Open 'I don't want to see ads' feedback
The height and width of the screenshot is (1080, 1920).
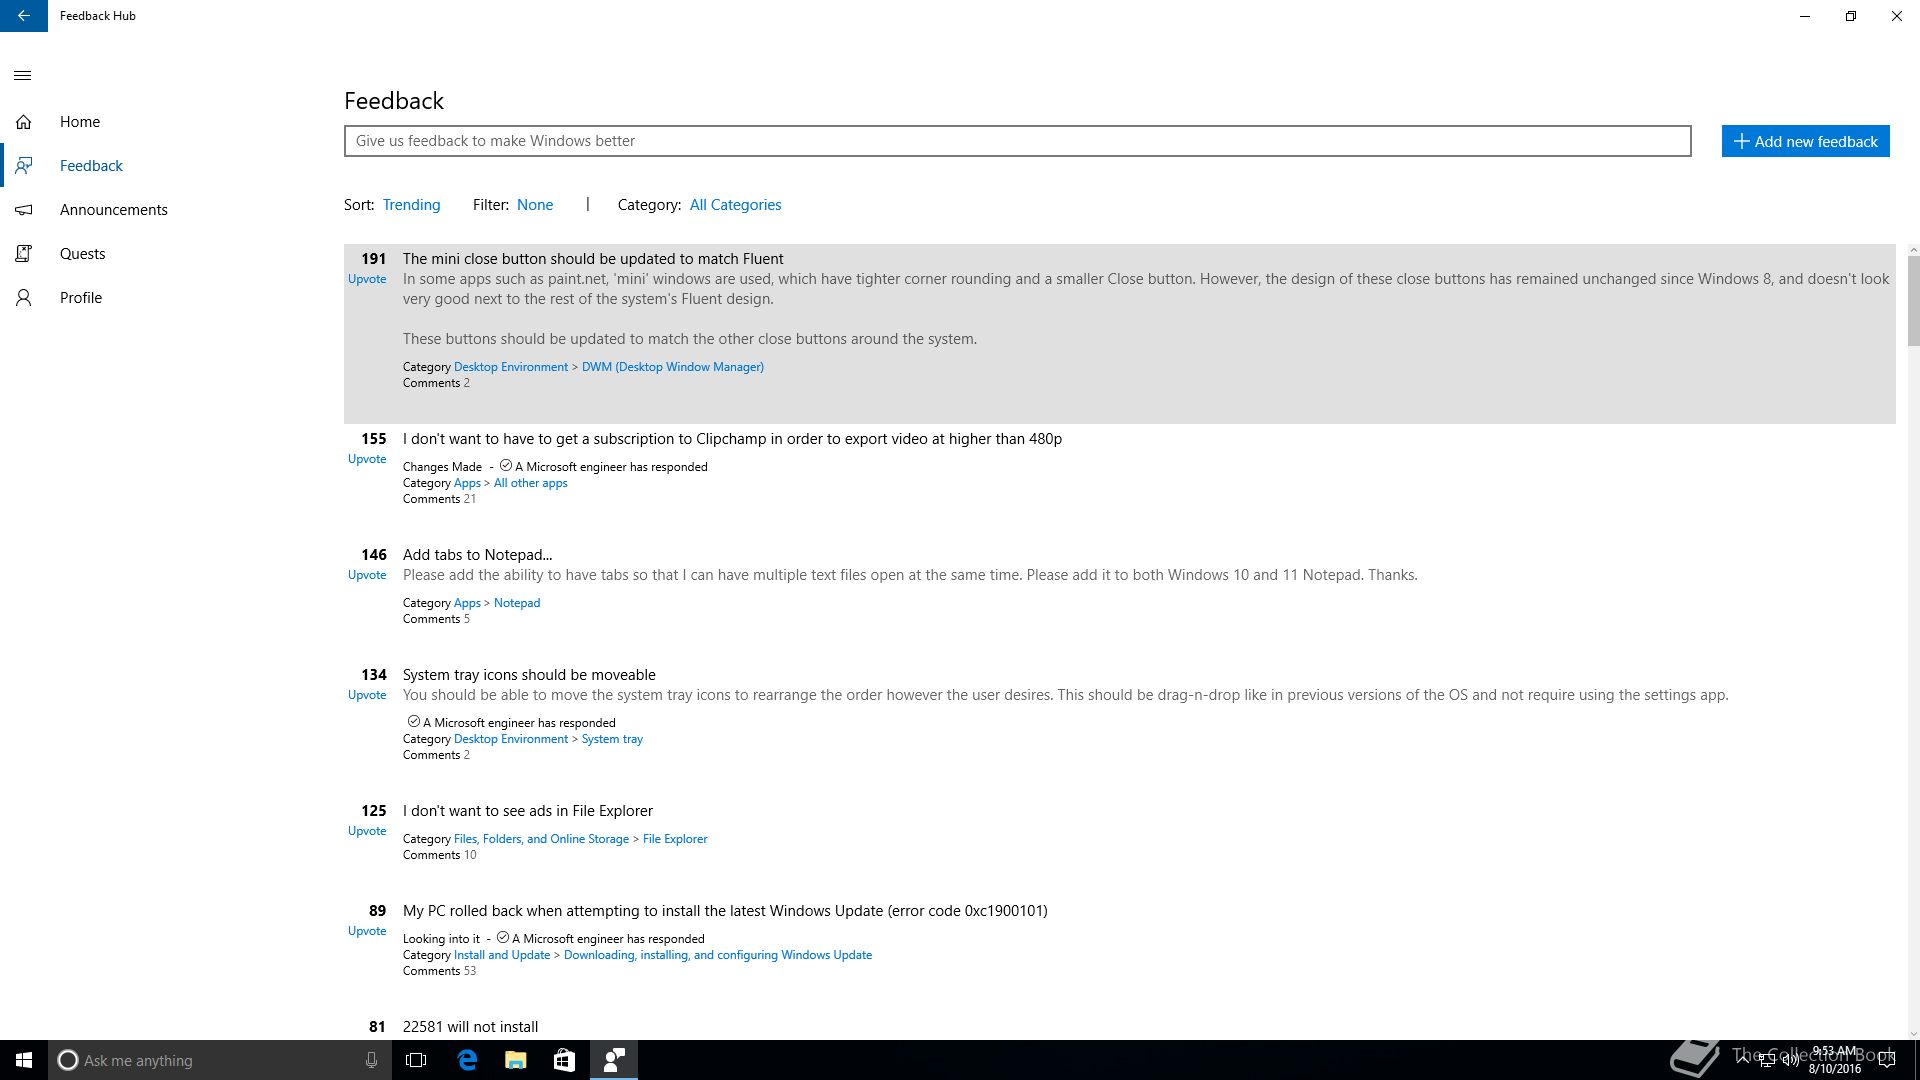pyautogui.click(x=528, y=811)
